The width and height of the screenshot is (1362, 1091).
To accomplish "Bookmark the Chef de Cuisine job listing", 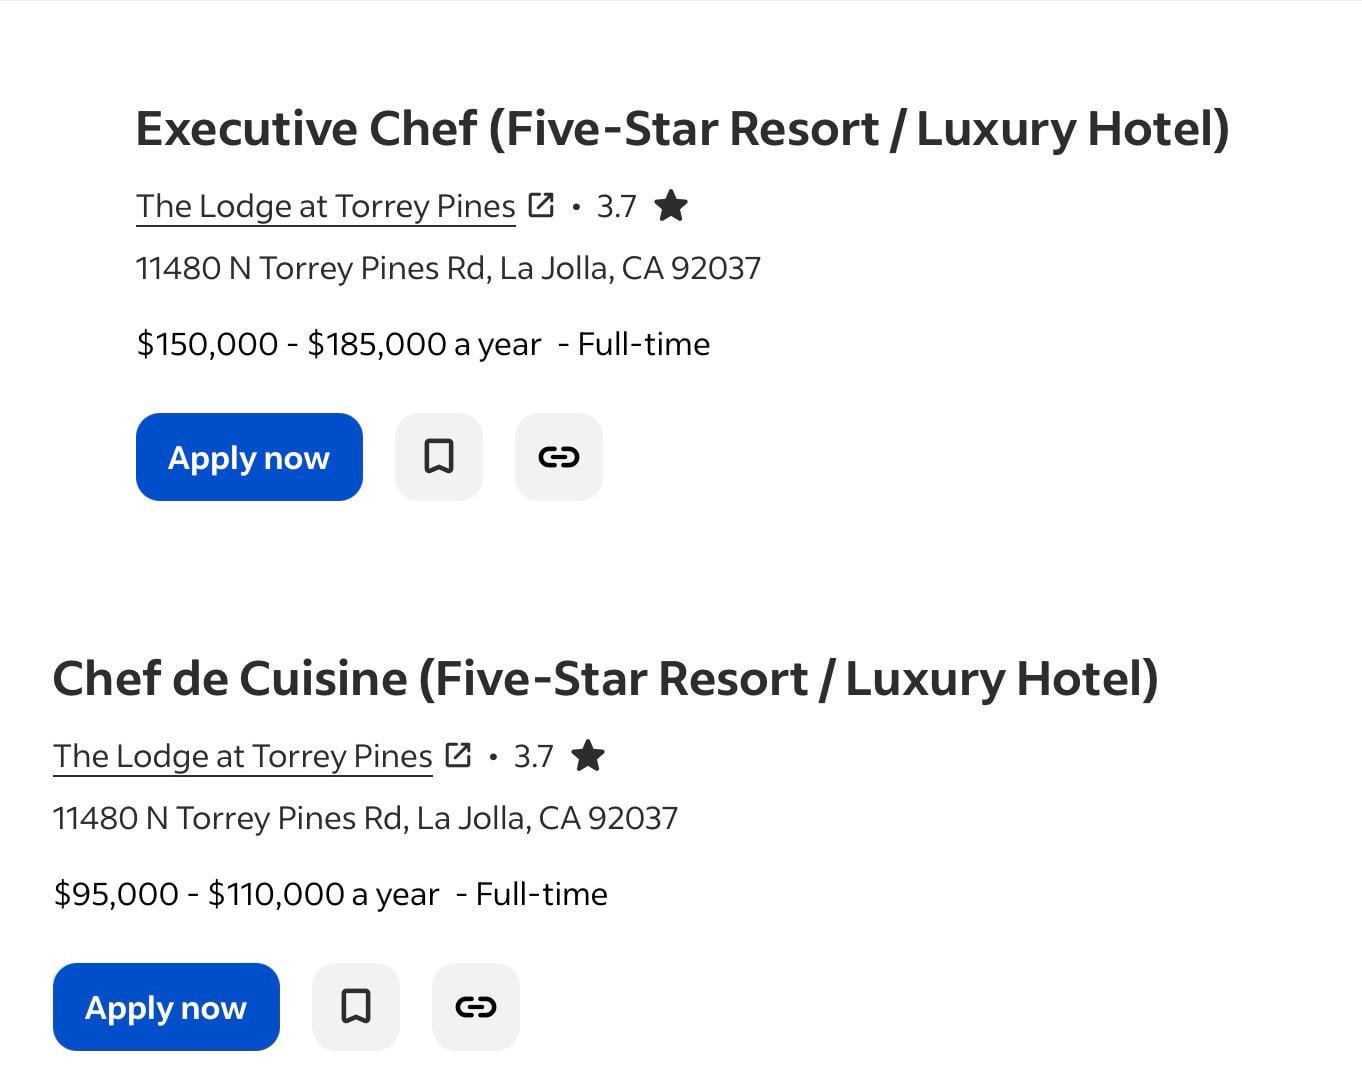I will (356, 1007).
